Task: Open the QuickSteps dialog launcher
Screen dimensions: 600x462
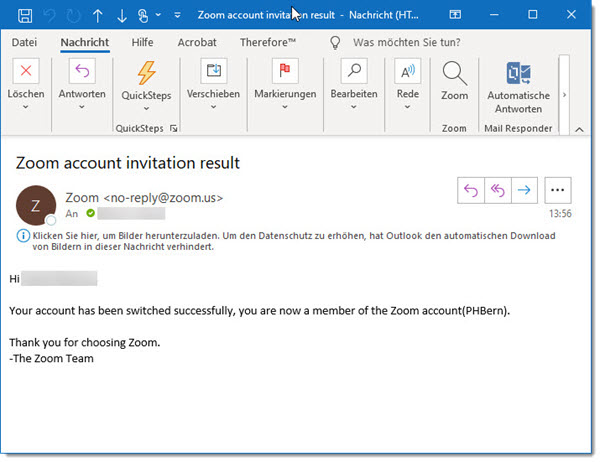Action: coord(174,129)
